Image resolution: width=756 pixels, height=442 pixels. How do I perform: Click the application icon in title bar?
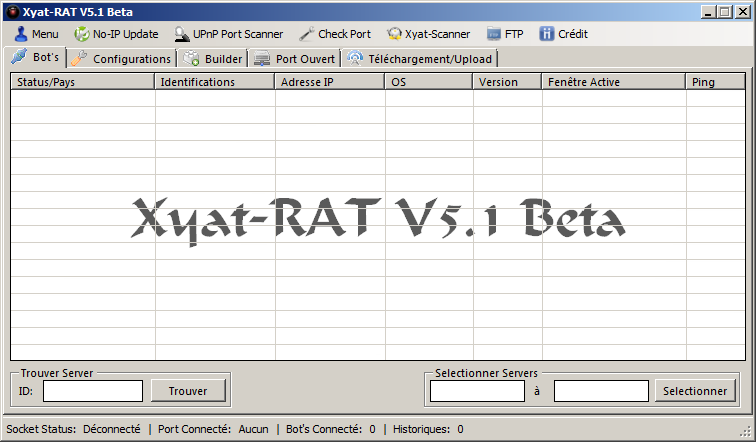(x=12, y=11)
